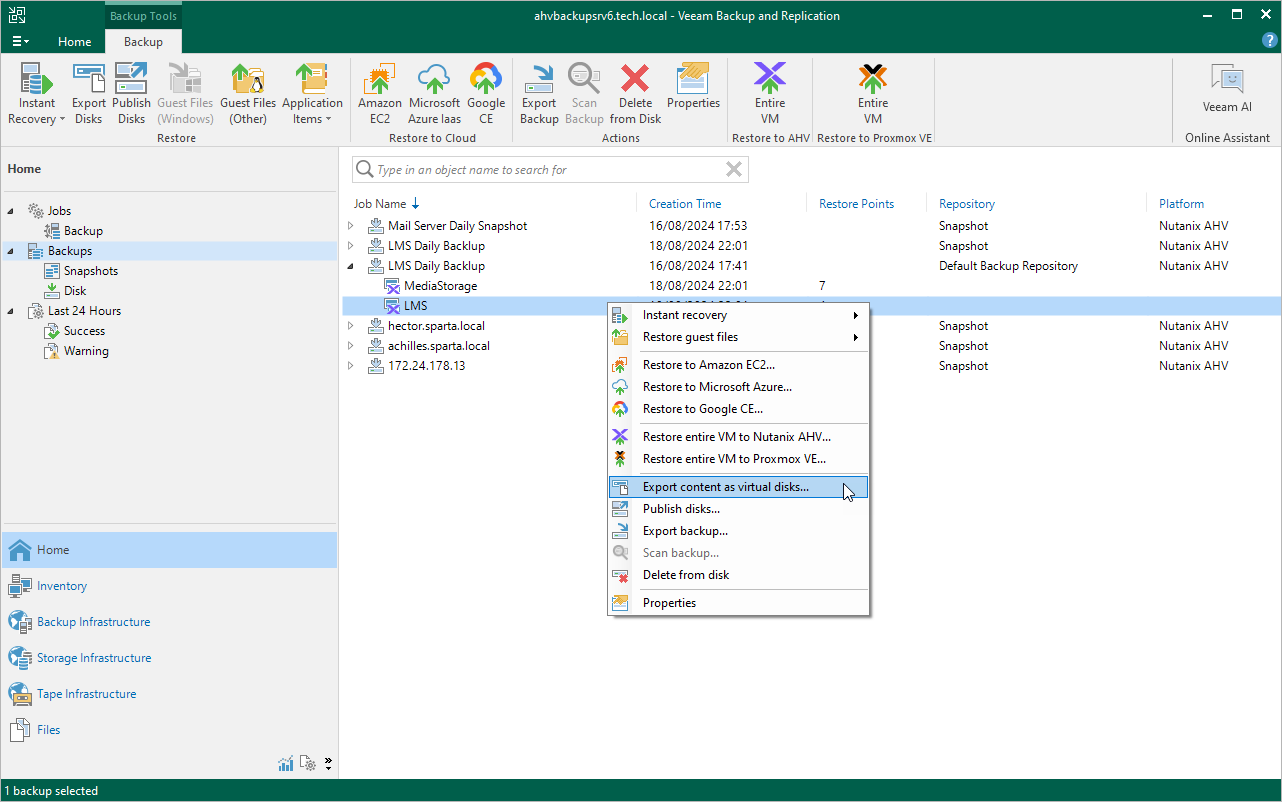Image resolution: width=1282 pixels, height=802 pixels.
Task: Choose Export content as virtual disks
Action: pyautogui.click(x=725, y=487)
